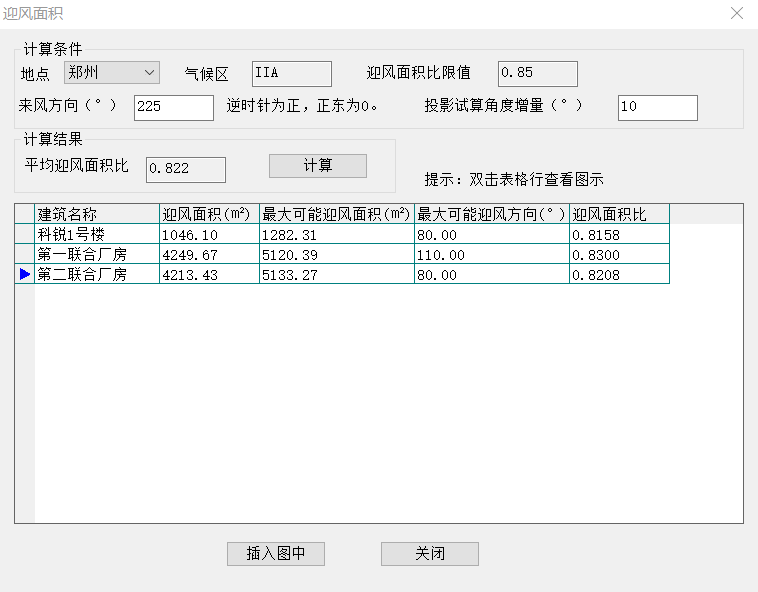This screenshot has width=758, height=592.
Task: Select the 第一联合厂房 table row
Action: tap(97, 254)
